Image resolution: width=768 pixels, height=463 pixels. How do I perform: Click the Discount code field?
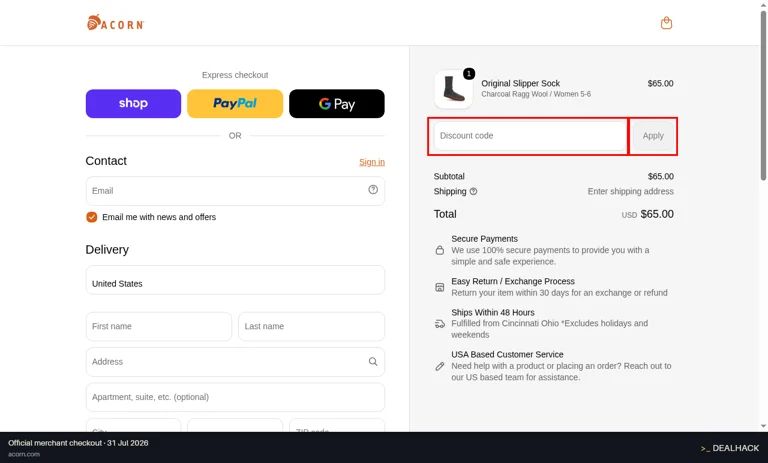coord(530,136)
